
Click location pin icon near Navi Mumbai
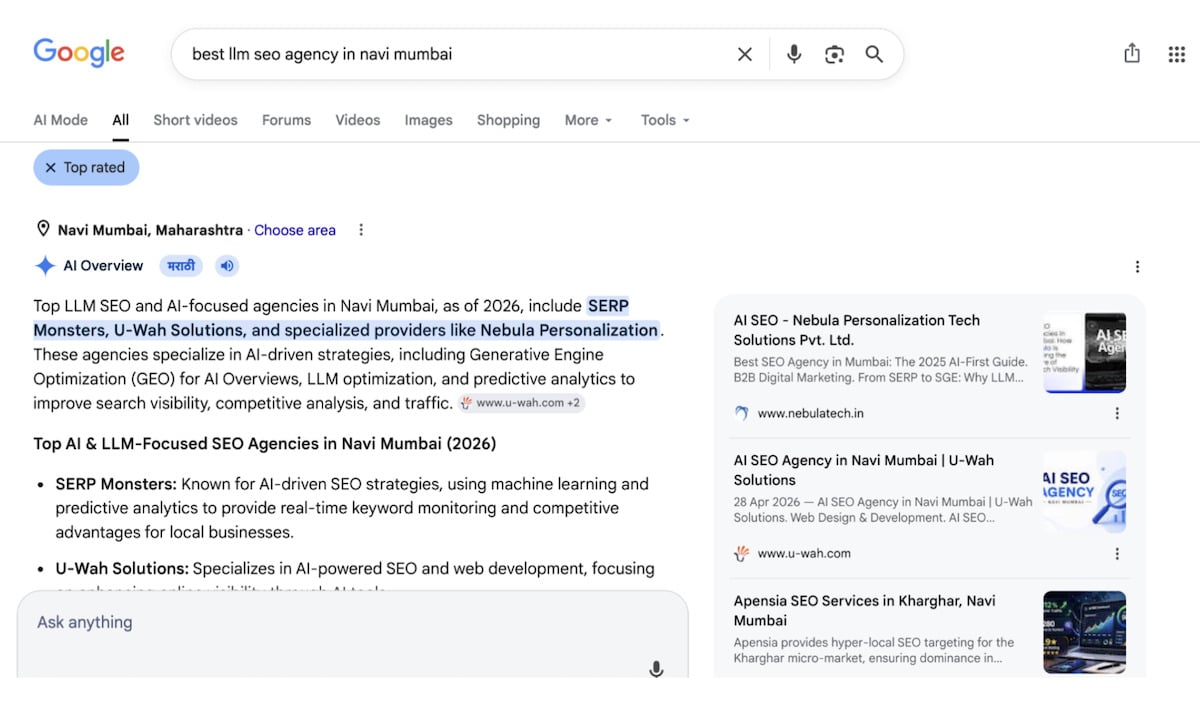tap(43, 229)
